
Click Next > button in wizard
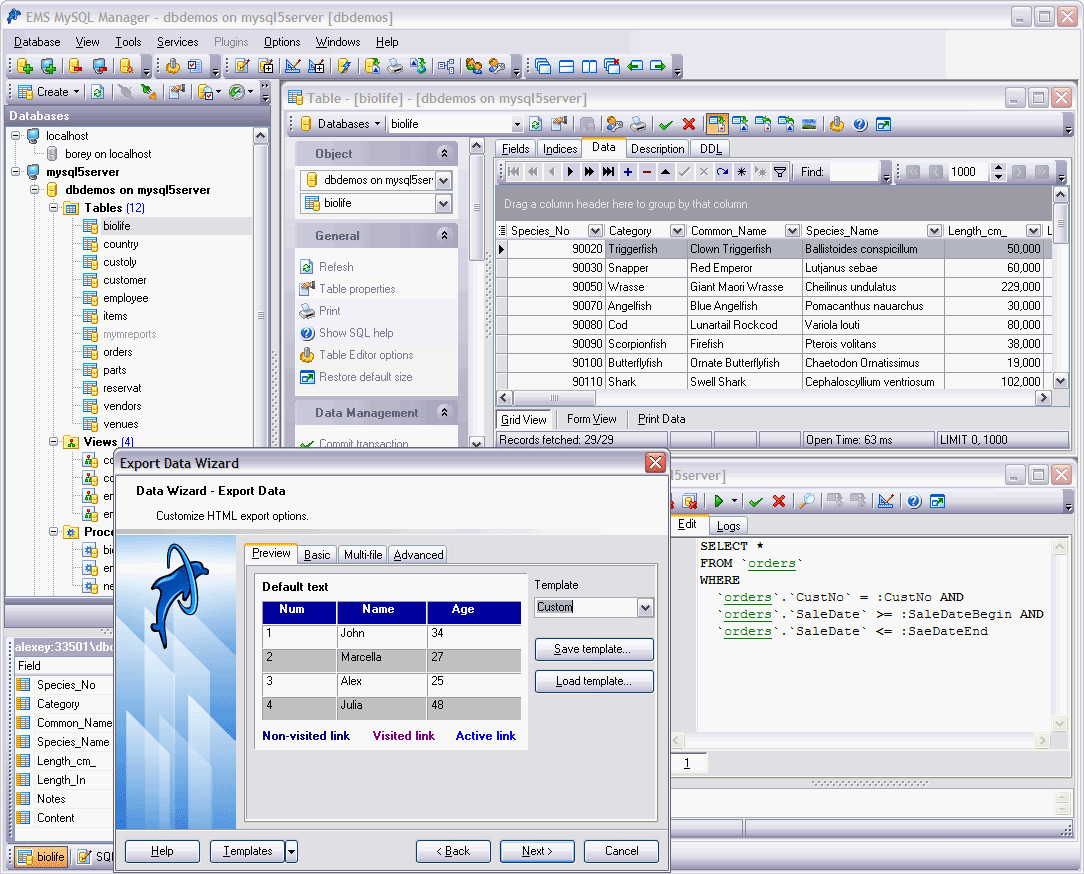point(537,851)
